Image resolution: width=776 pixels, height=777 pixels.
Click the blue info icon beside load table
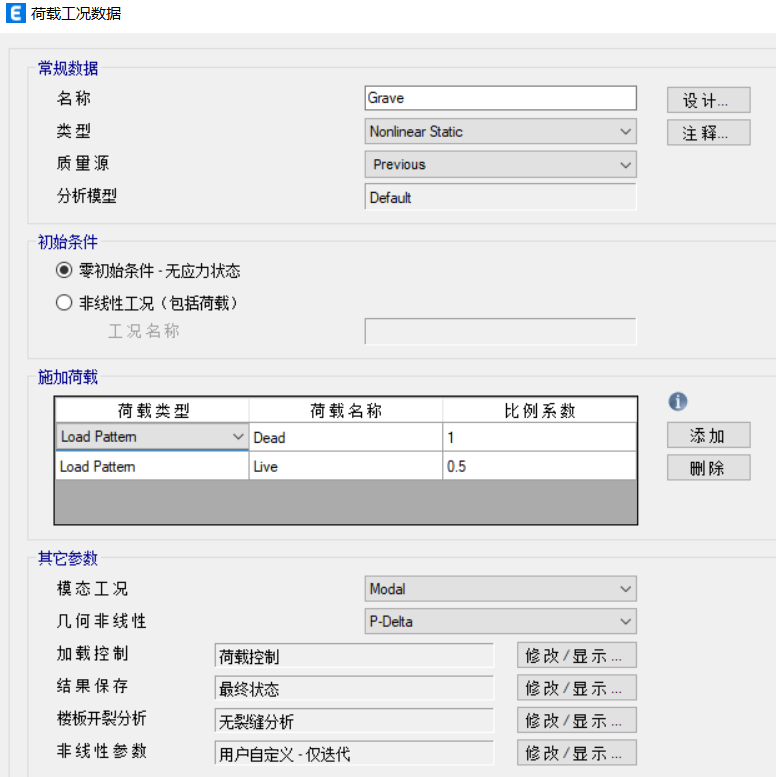678,401
